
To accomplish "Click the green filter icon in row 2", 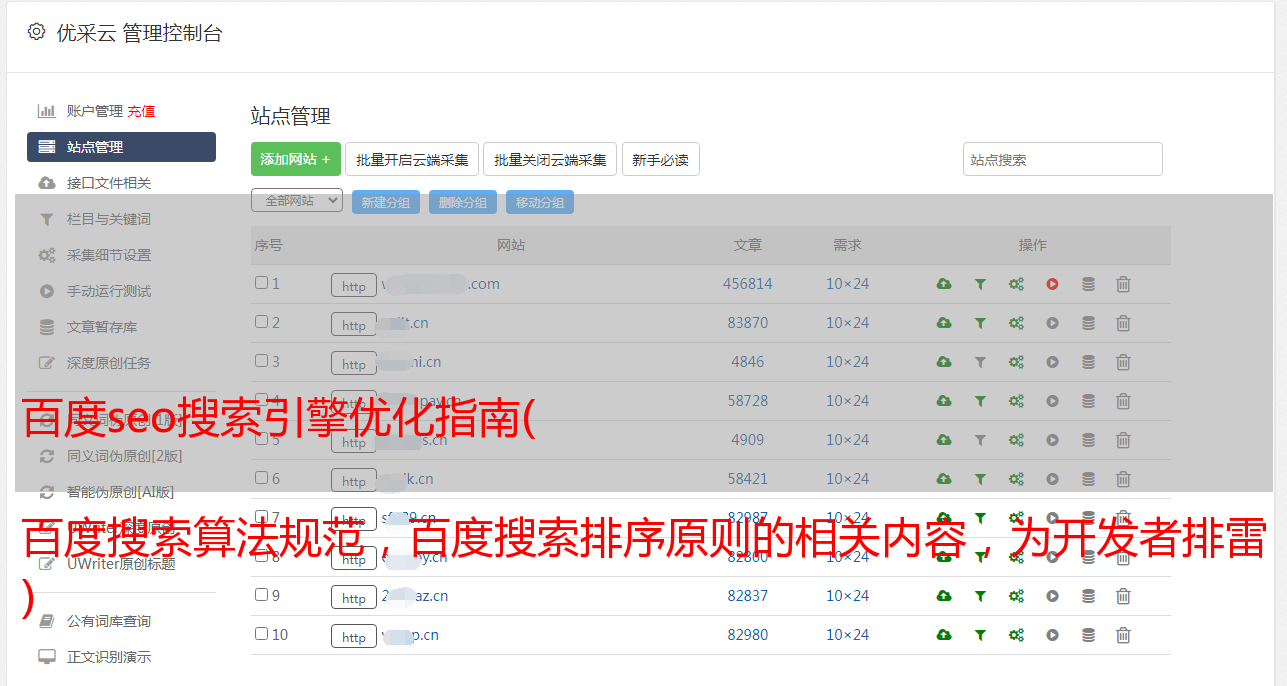I will pos(980,323).
